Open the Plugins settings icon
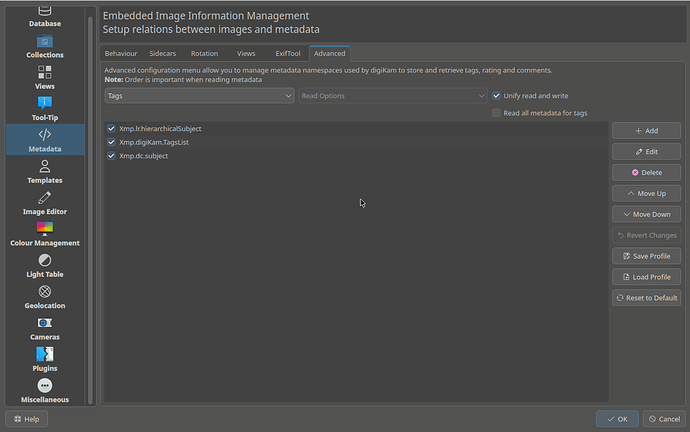The image size is (690, 432). (x=44, y=354)
